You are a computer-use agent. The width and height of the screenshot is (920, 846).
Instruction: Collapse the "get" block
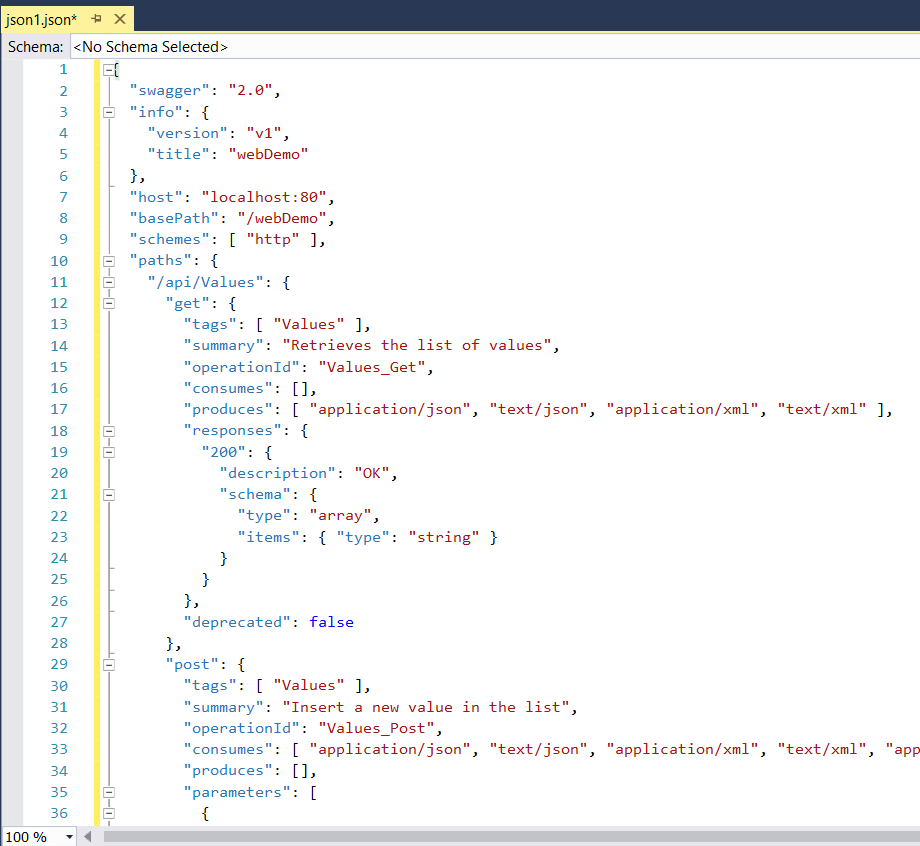pyautogui.click(x=109, y=304)
